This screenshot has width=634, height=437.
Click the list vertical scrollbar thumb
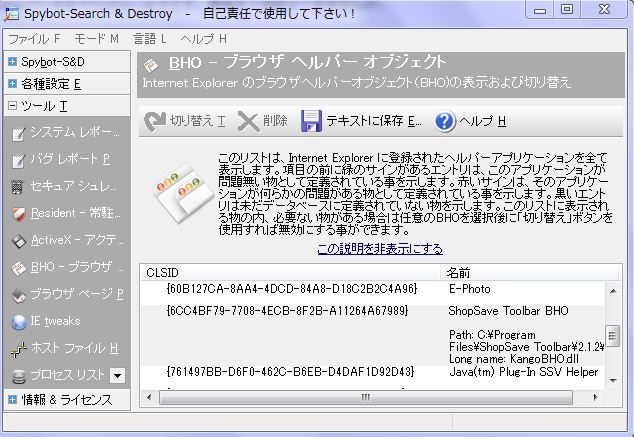(613, 336)
